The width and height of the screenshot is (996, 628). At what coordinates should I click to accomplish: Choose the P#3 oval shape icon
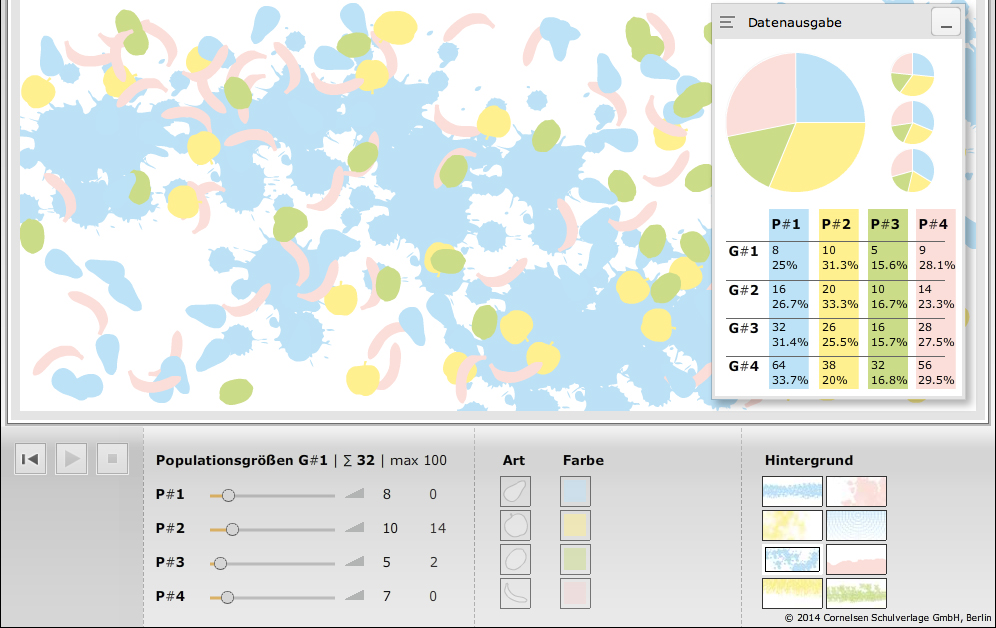pos(515,560)
